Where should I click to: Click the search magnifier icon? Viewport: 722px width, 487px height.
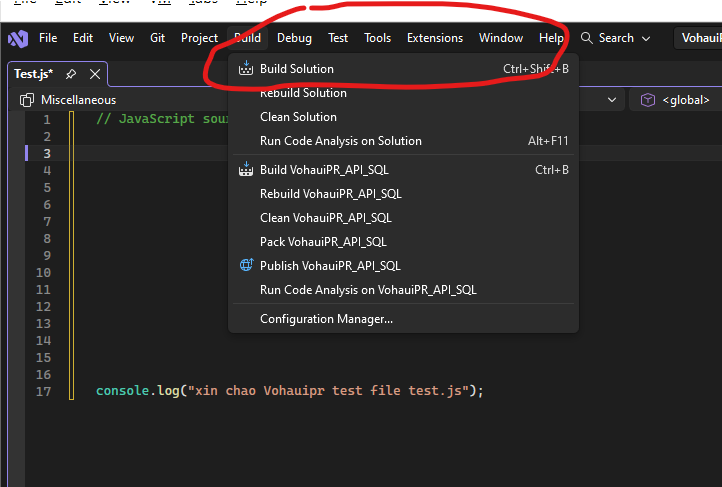pos(587,38)
